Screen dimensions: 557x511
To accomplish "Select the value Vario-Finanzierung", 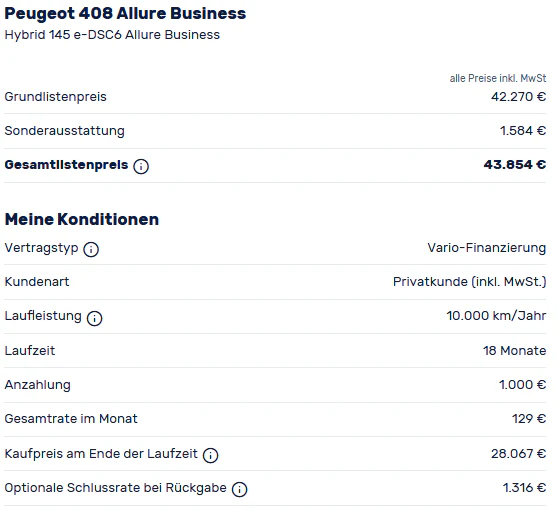I will click(487, 248).
